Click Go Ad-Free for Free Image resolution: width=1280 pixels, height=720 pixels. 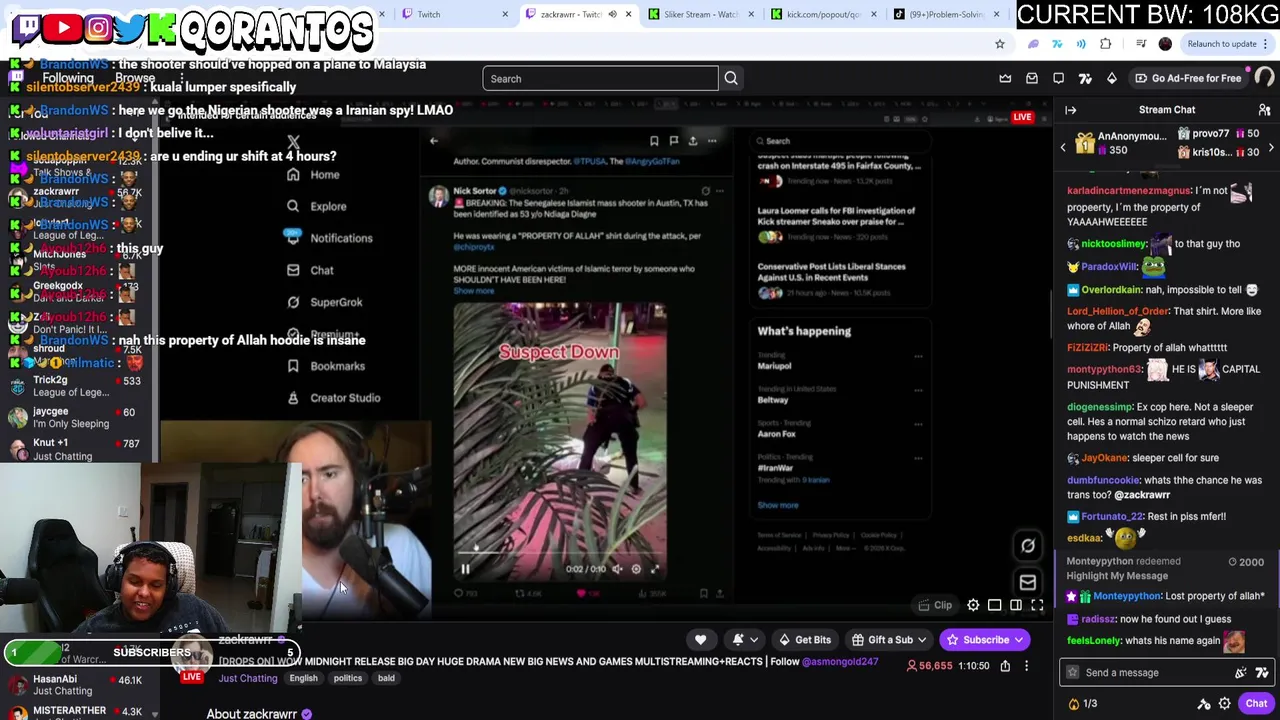click(1188, 78)
